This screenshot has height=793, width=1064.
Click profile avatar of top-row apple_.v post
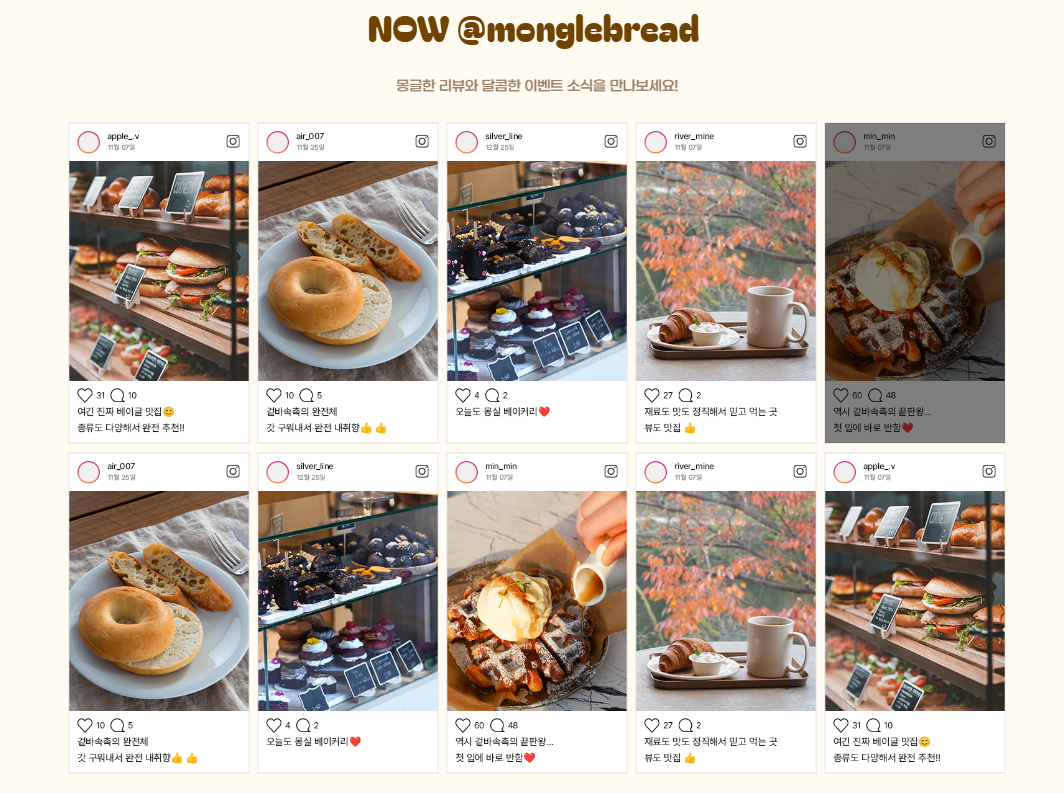click(89, 142)
